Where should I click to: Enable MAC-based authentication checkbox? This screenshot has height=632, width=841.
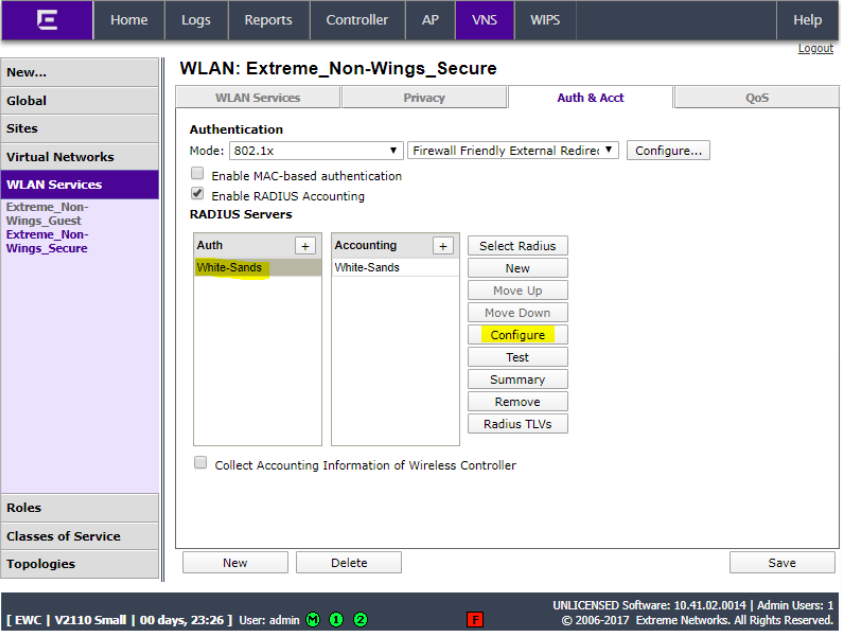coord(197,173)
